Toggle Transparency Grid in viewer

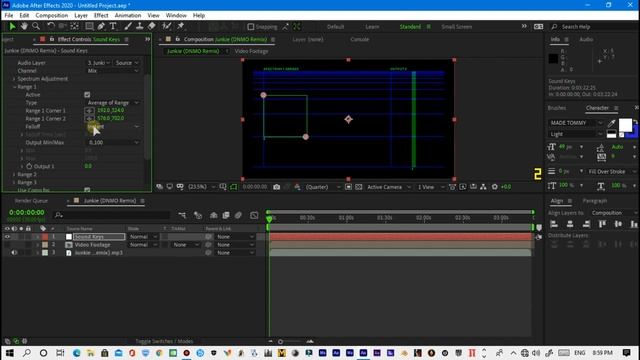[358, 187]
